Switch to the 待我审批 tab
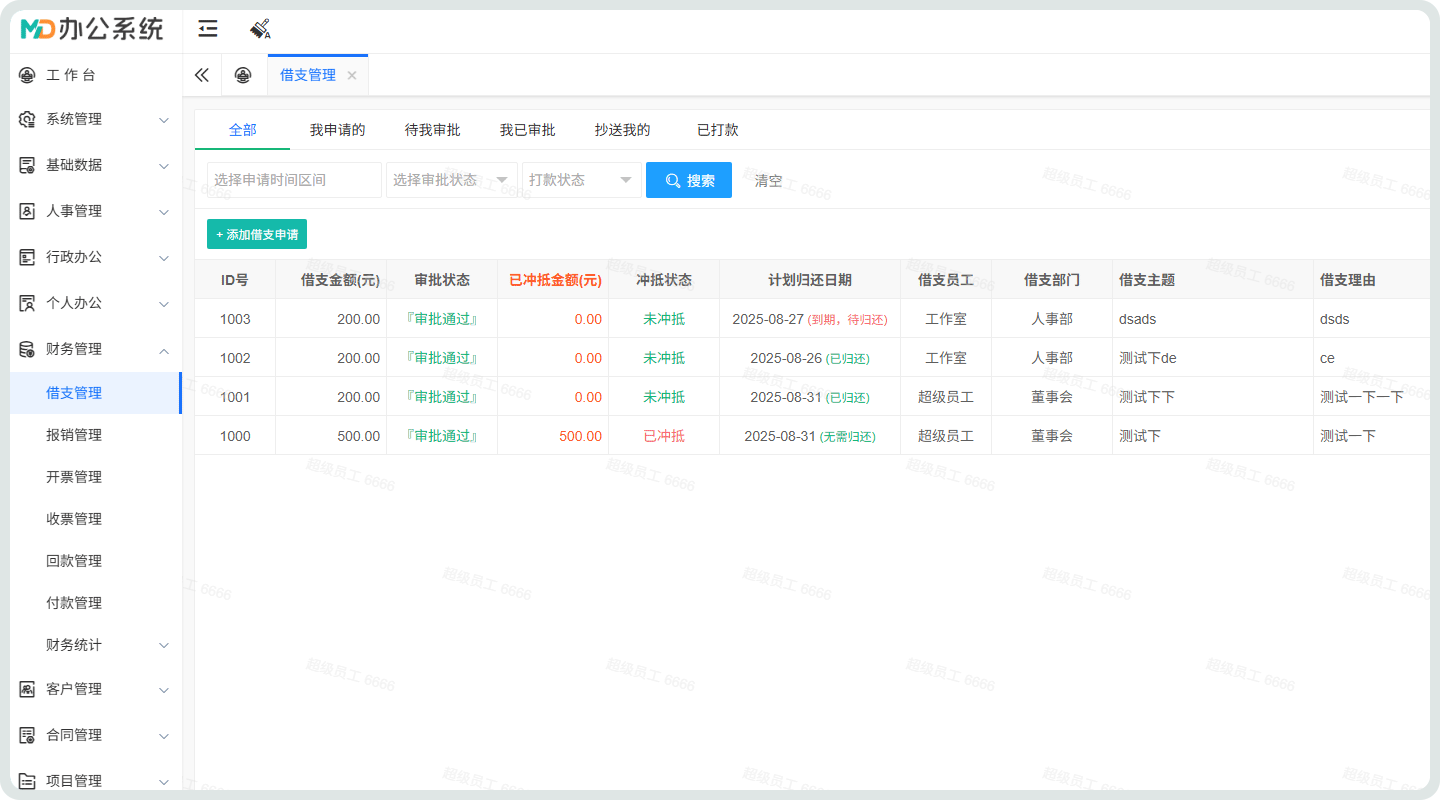The height and width of the screenshot is (800, 1440). click(432, 130)
